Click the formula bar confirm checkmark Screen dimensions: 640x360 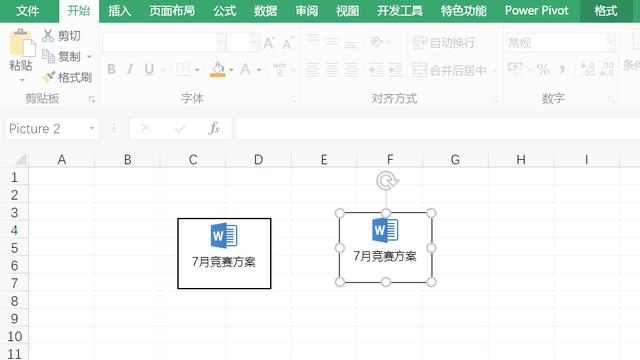[x=180, y=129]
